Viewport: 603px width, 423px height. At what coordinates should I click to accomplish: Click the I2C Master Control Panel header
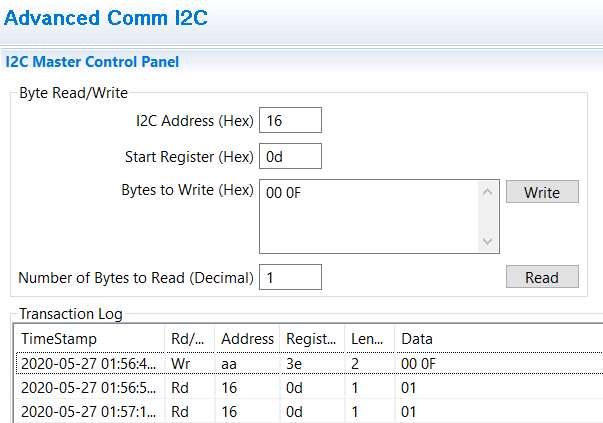92,62
